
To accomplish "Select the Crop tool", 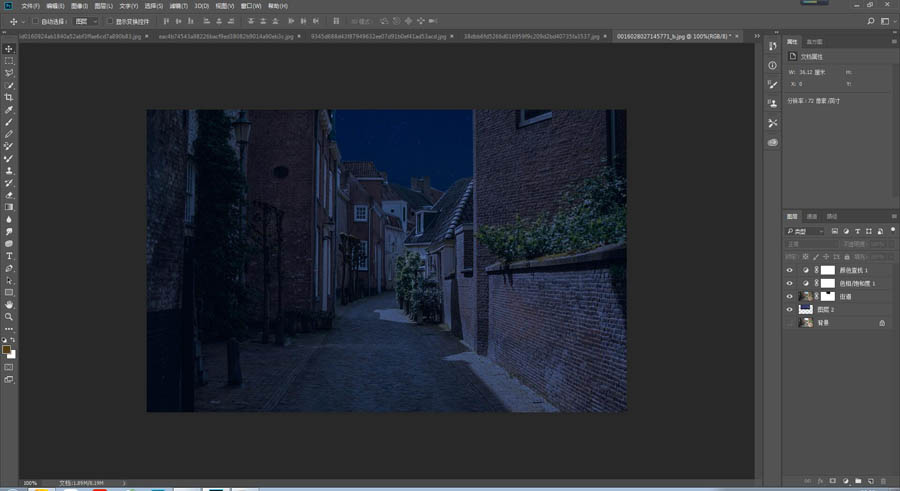I will tap(9, 98).
